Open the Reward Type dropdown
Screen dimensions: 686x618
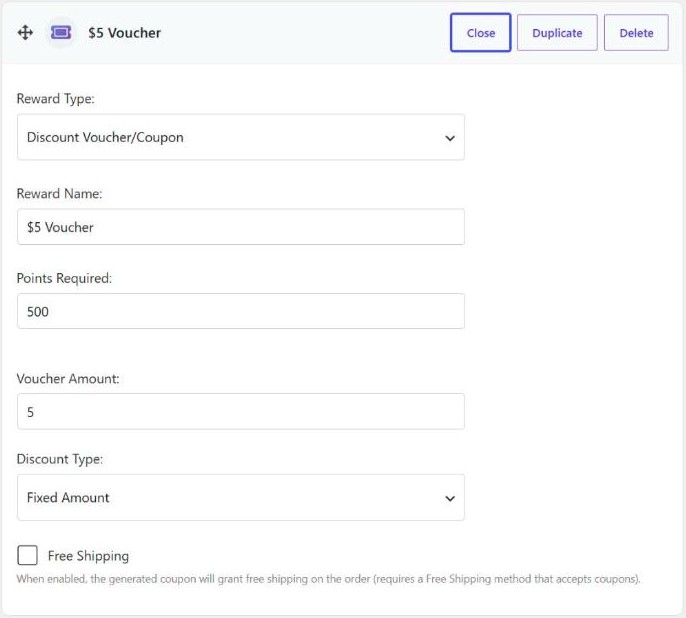tap(241, 137)
